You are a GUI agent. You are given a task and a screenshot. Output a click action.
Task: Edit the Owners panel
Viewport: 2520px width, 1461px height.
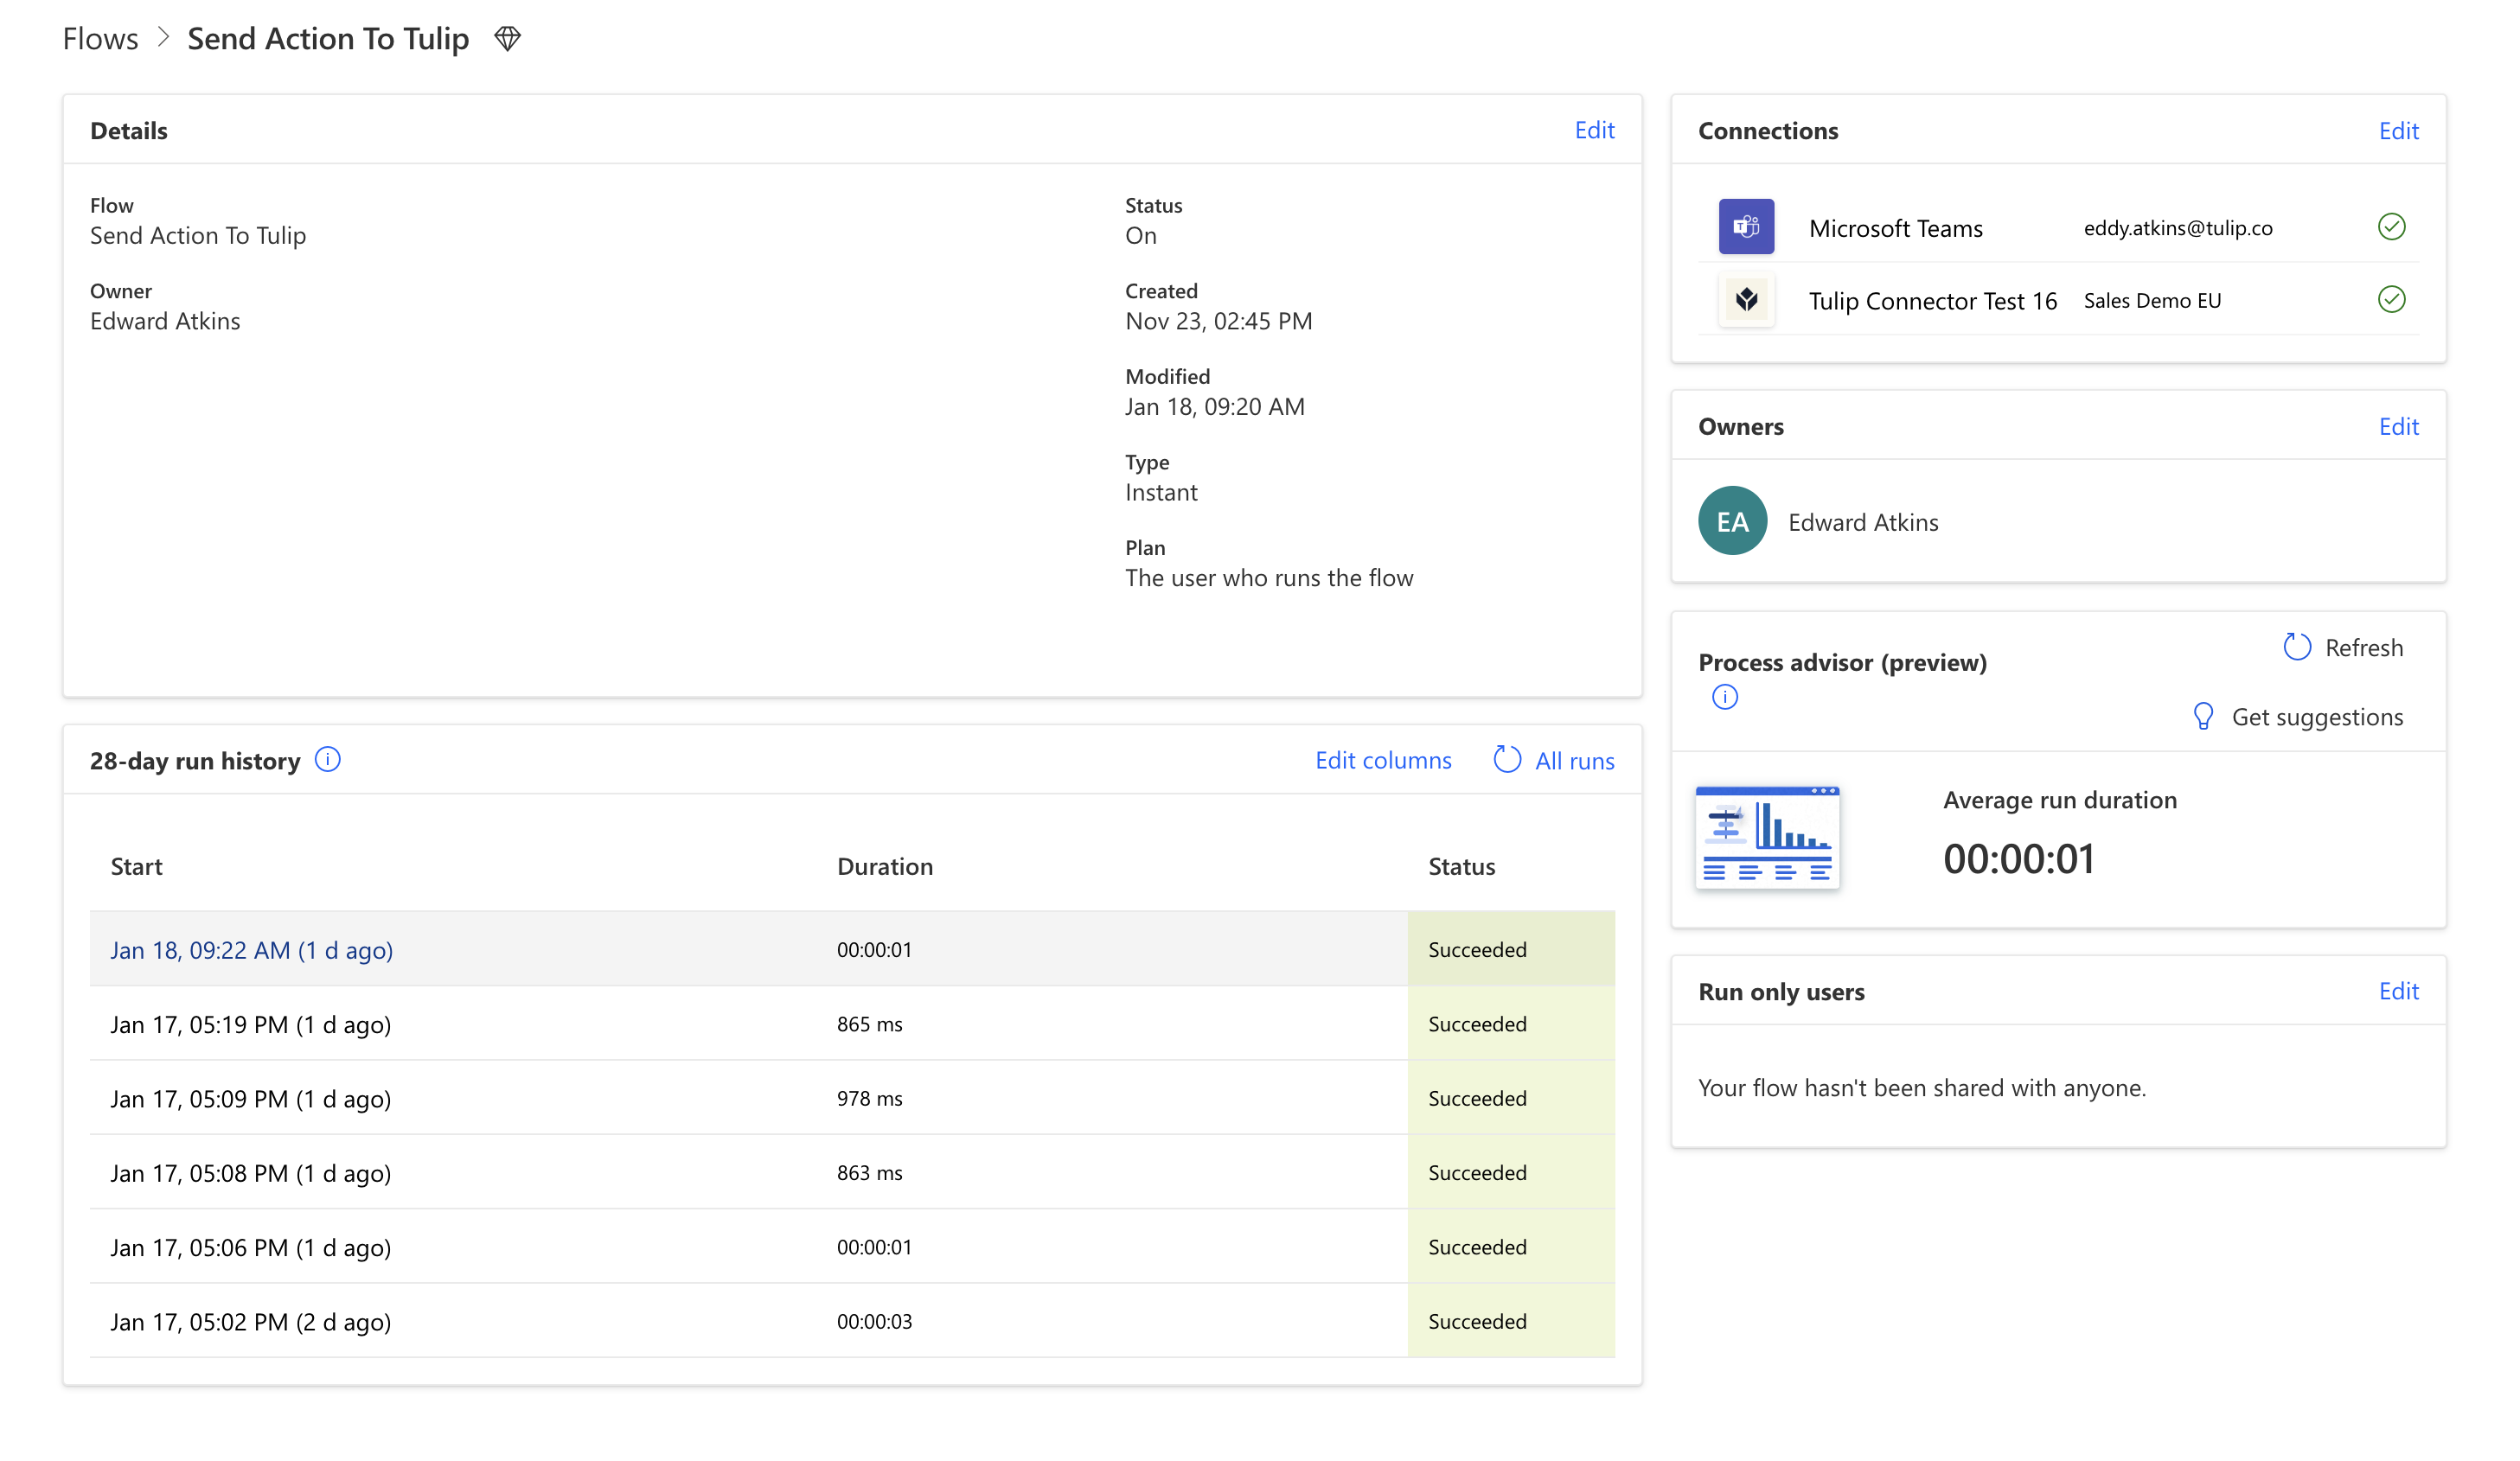tap(2397, 427)
